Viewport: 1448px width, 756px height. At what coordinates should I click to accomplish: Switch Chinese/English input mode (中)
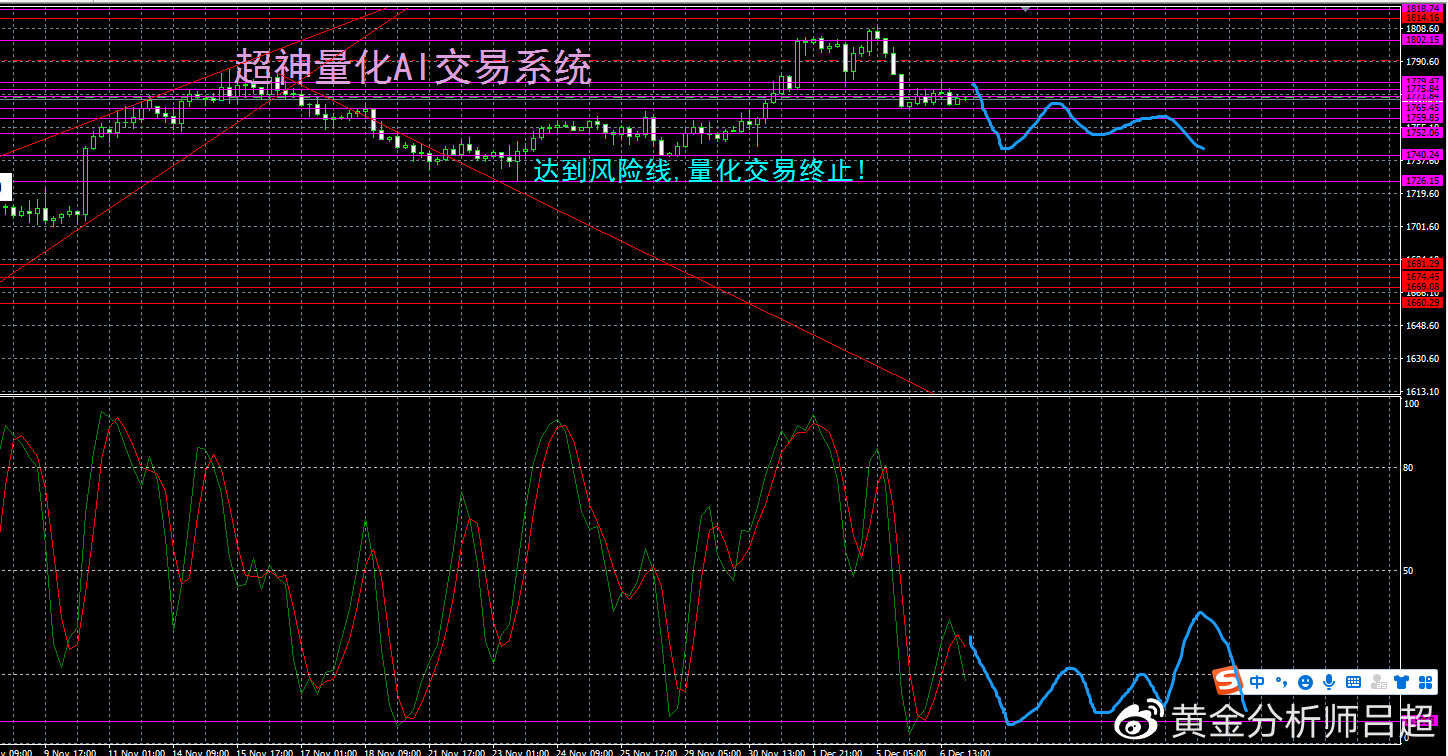[x=1257, y=682]
